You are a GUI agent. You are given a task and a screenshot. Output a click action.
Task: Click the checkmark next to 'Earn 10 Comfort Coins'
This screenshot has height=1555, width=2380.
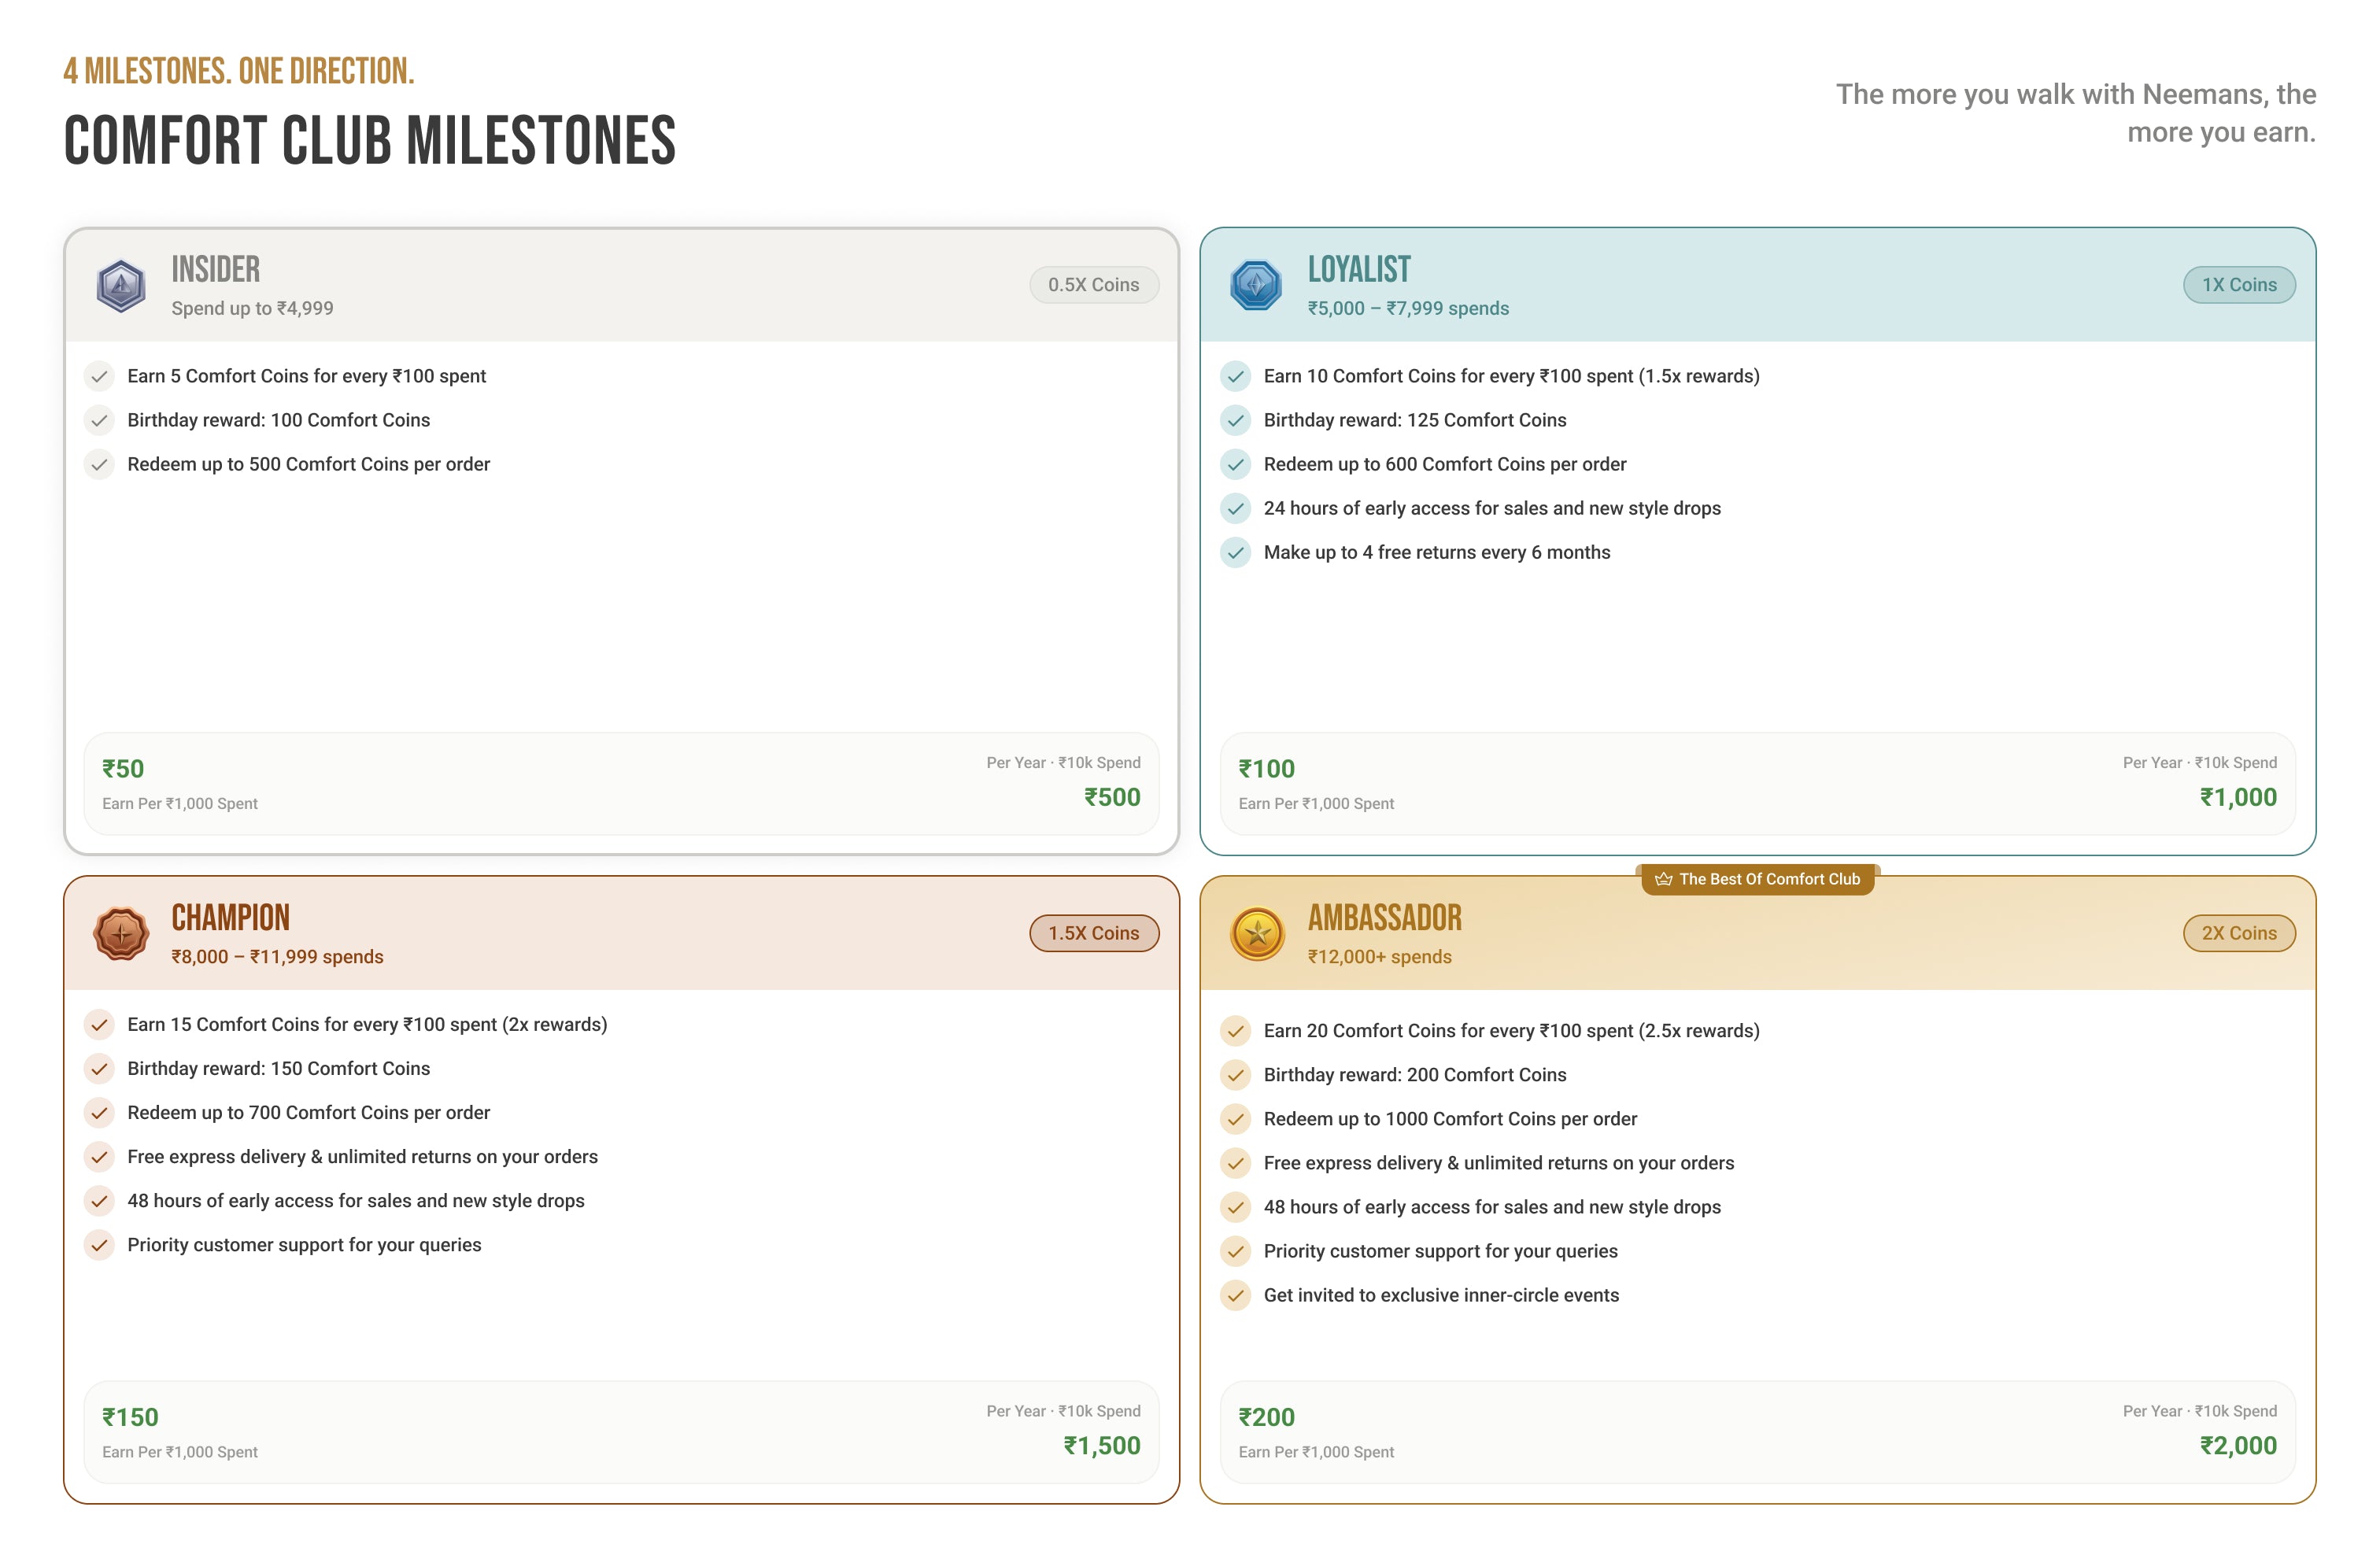tap(1235, 376)
